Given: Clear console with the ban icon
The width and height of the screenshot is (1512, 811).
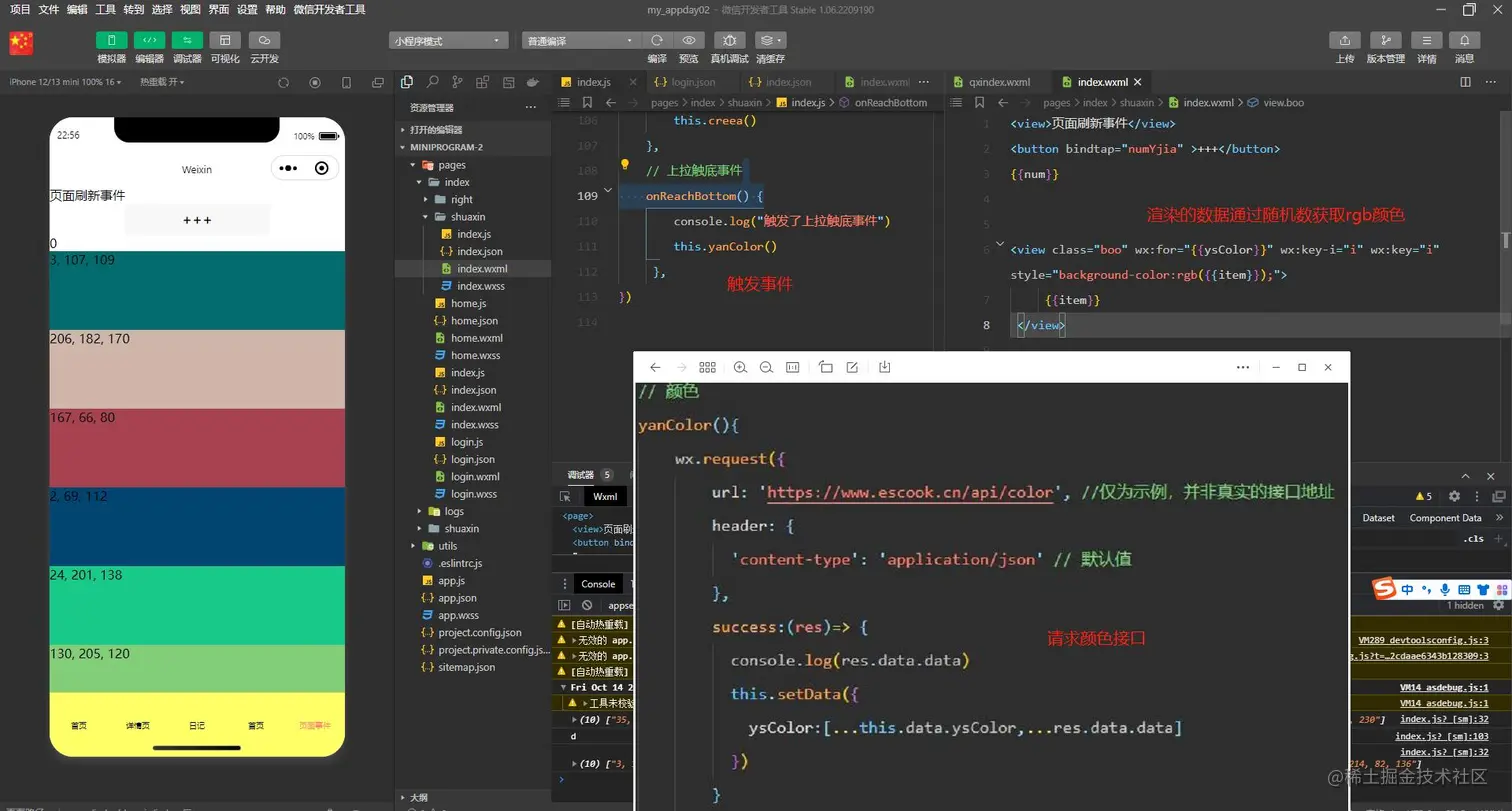Looking at the screenshot, I should [x=587, y=605].
